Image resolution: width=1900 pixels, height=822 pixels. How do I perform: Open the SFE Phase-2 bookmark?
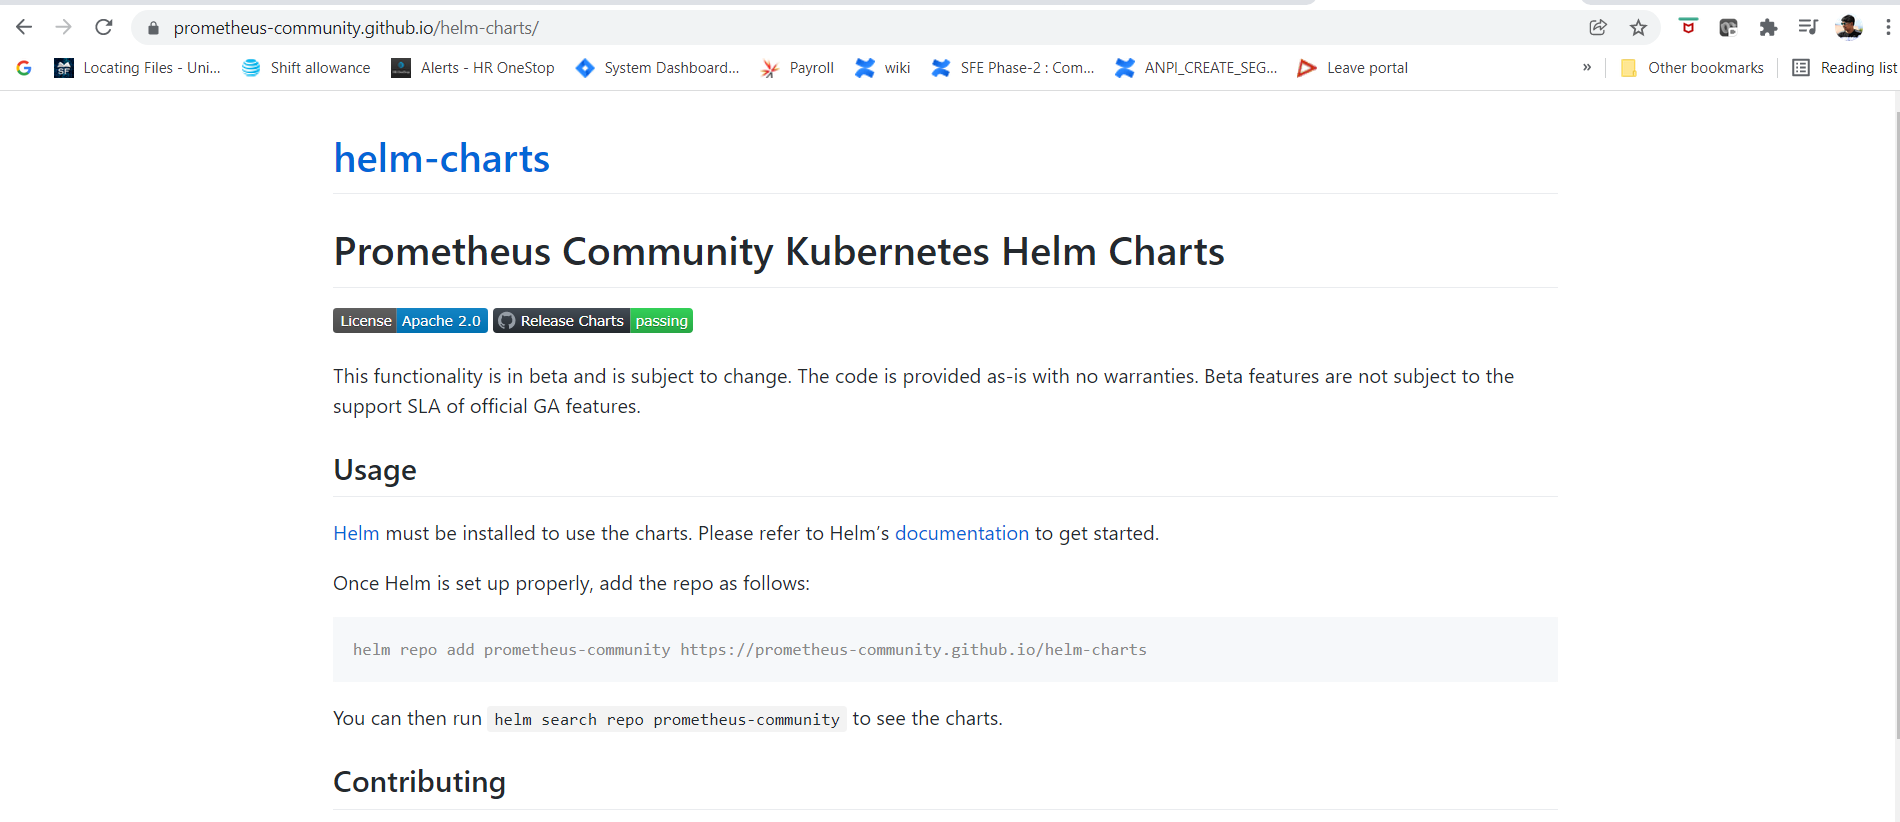tap(1013, 68)
